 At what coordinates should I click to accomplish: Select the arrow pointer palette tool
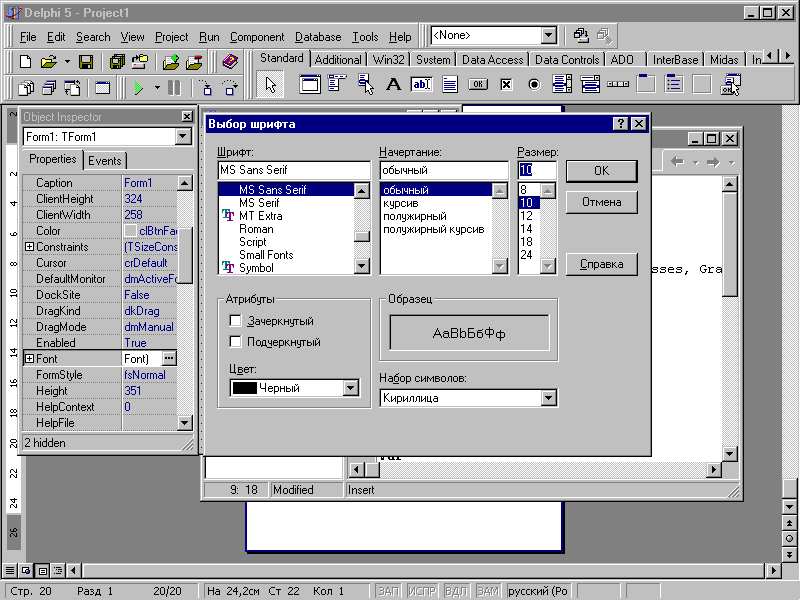point(270,84)
